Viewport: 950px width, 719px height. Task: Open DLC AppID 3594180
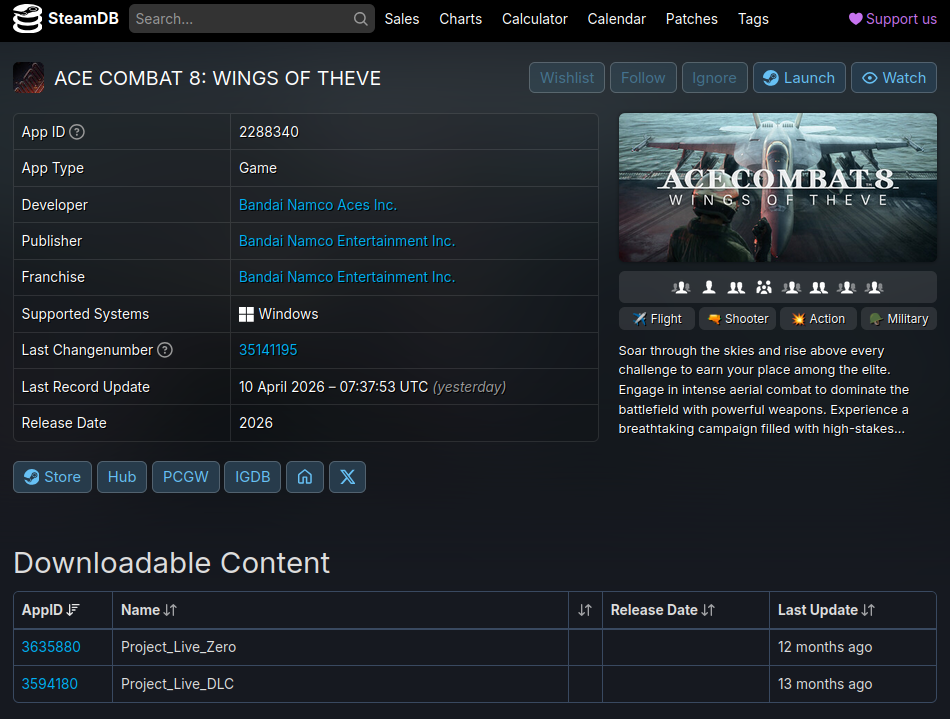[x=50, y=684]
